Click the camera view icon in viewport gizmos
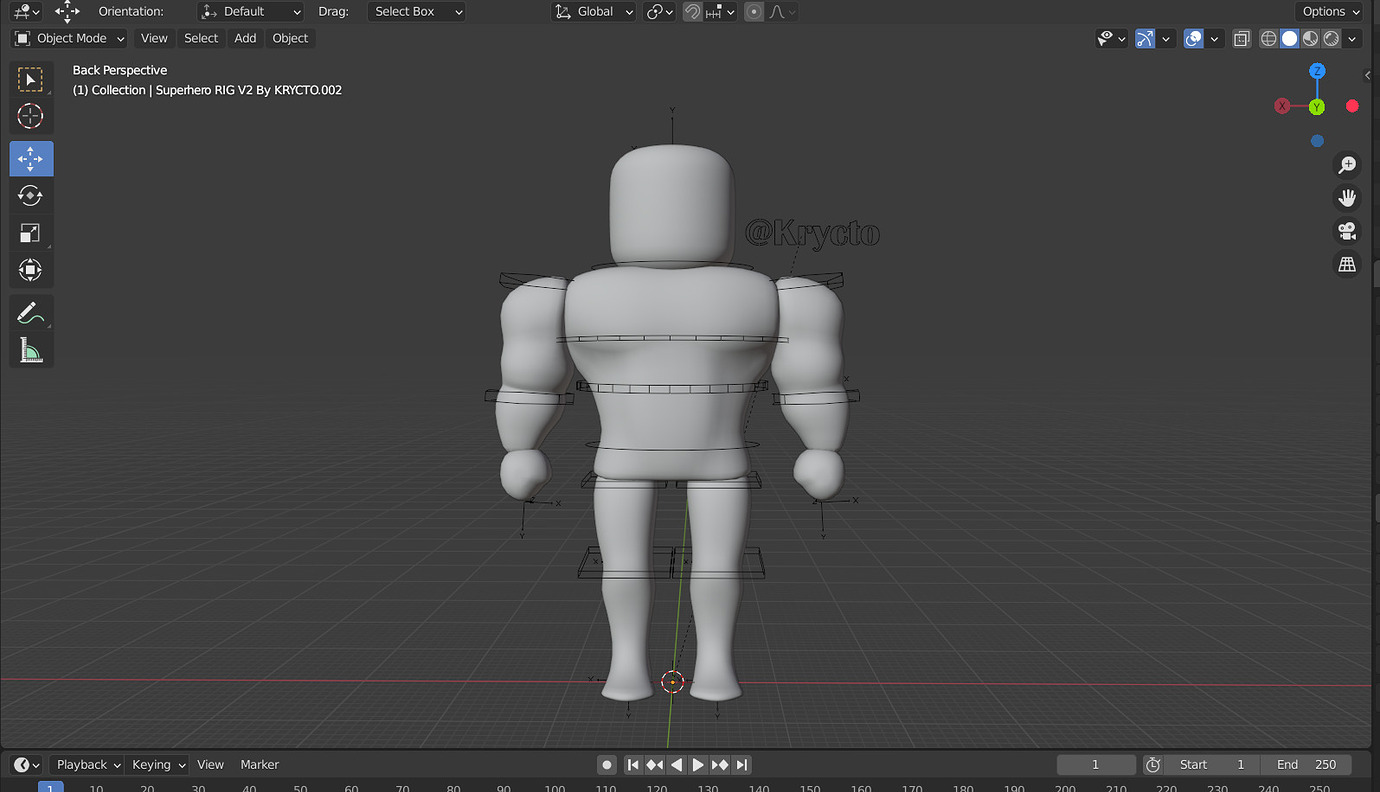The image size is (1380, 792). click(1347, 231)
